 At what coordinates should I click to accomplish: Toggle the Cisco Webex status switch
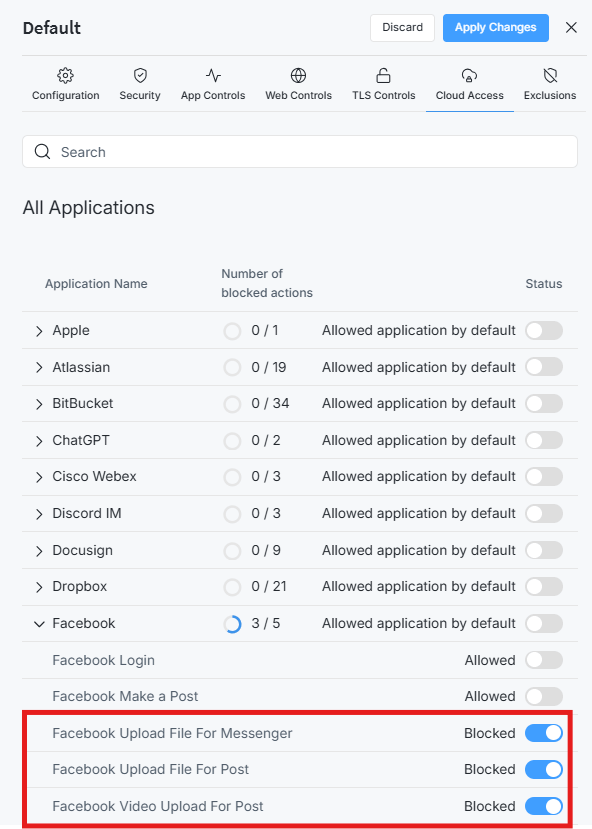[544, 476]
